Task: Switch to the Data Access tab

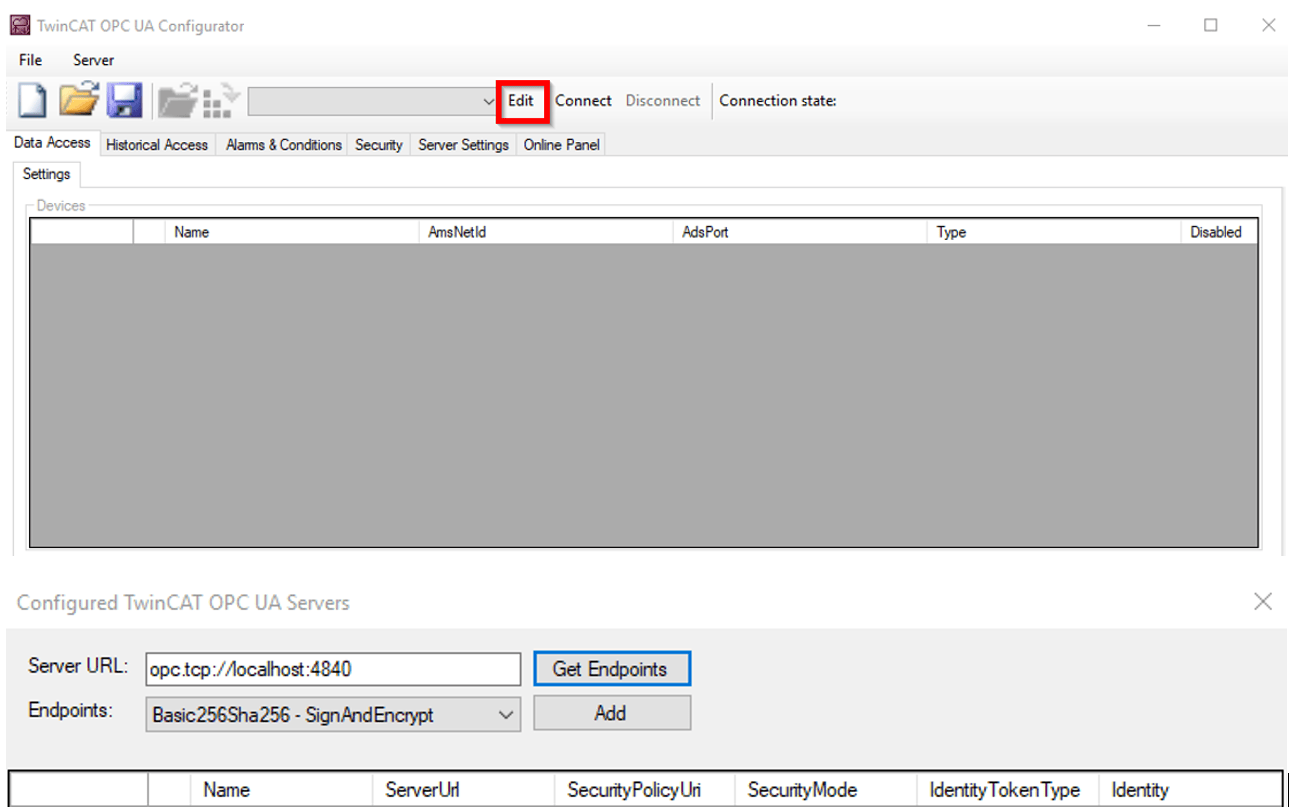Action: [x=52, y=143]
